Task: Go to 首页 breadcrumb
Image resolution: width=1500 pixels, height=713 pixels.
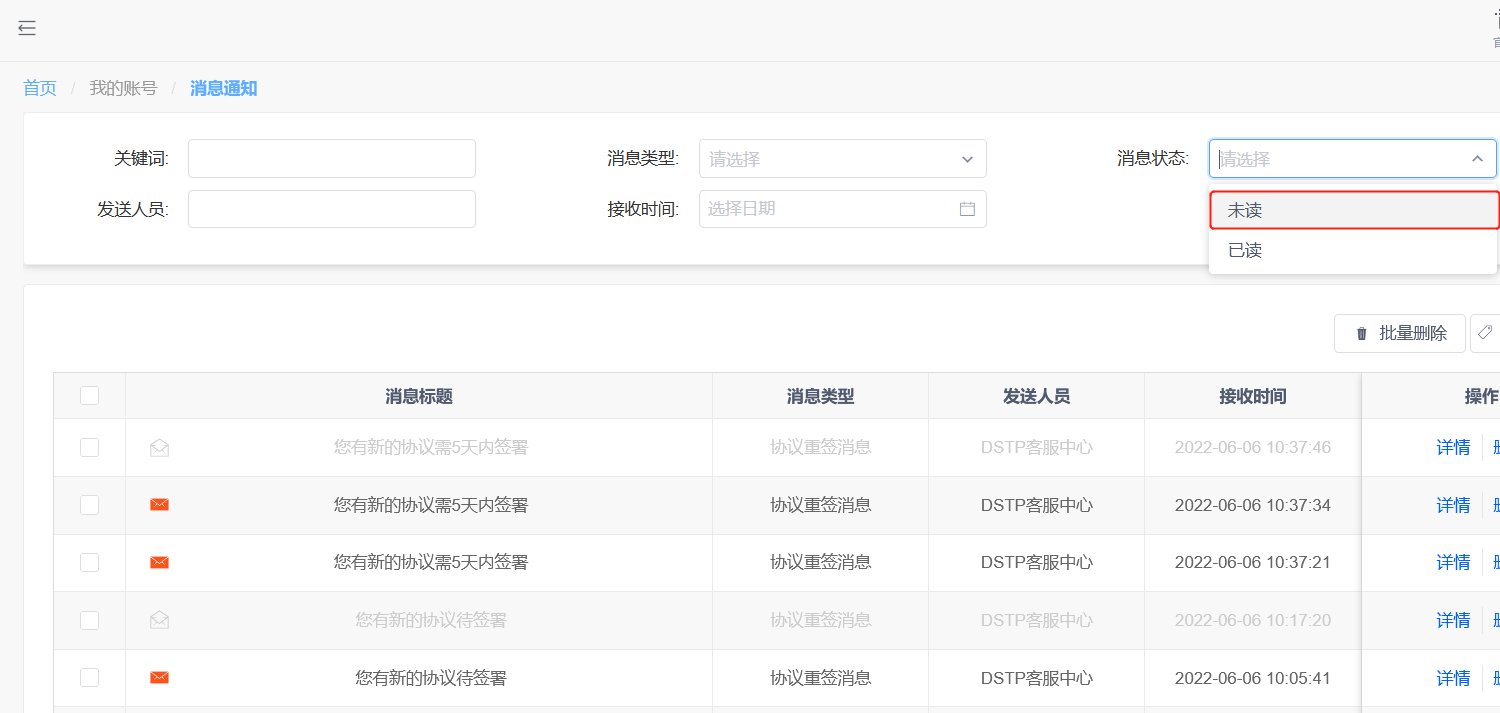Action: pyautogui.click(x=40, y=88)
